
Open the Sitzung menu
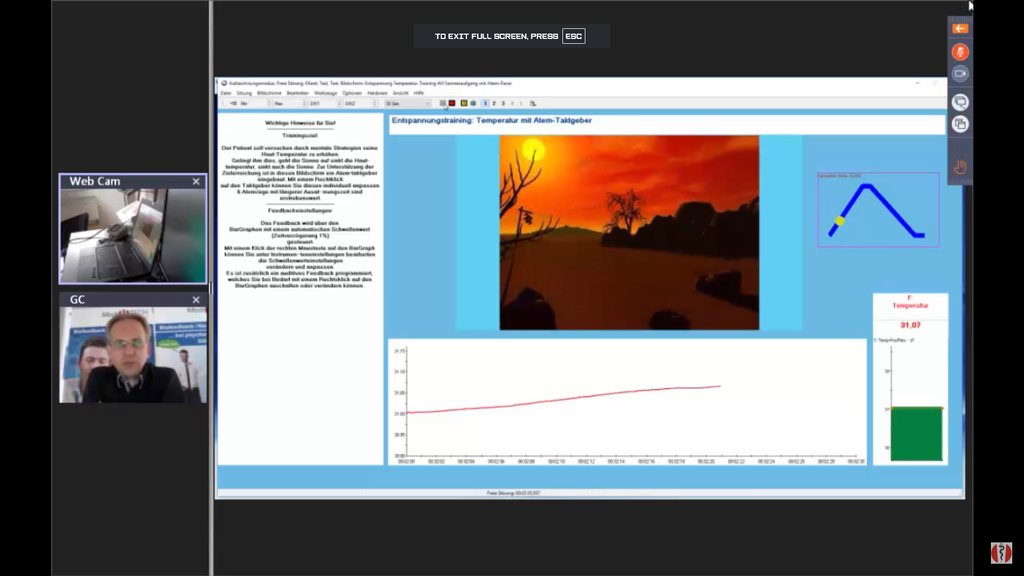pyautogui.click(x=244, y=93)
